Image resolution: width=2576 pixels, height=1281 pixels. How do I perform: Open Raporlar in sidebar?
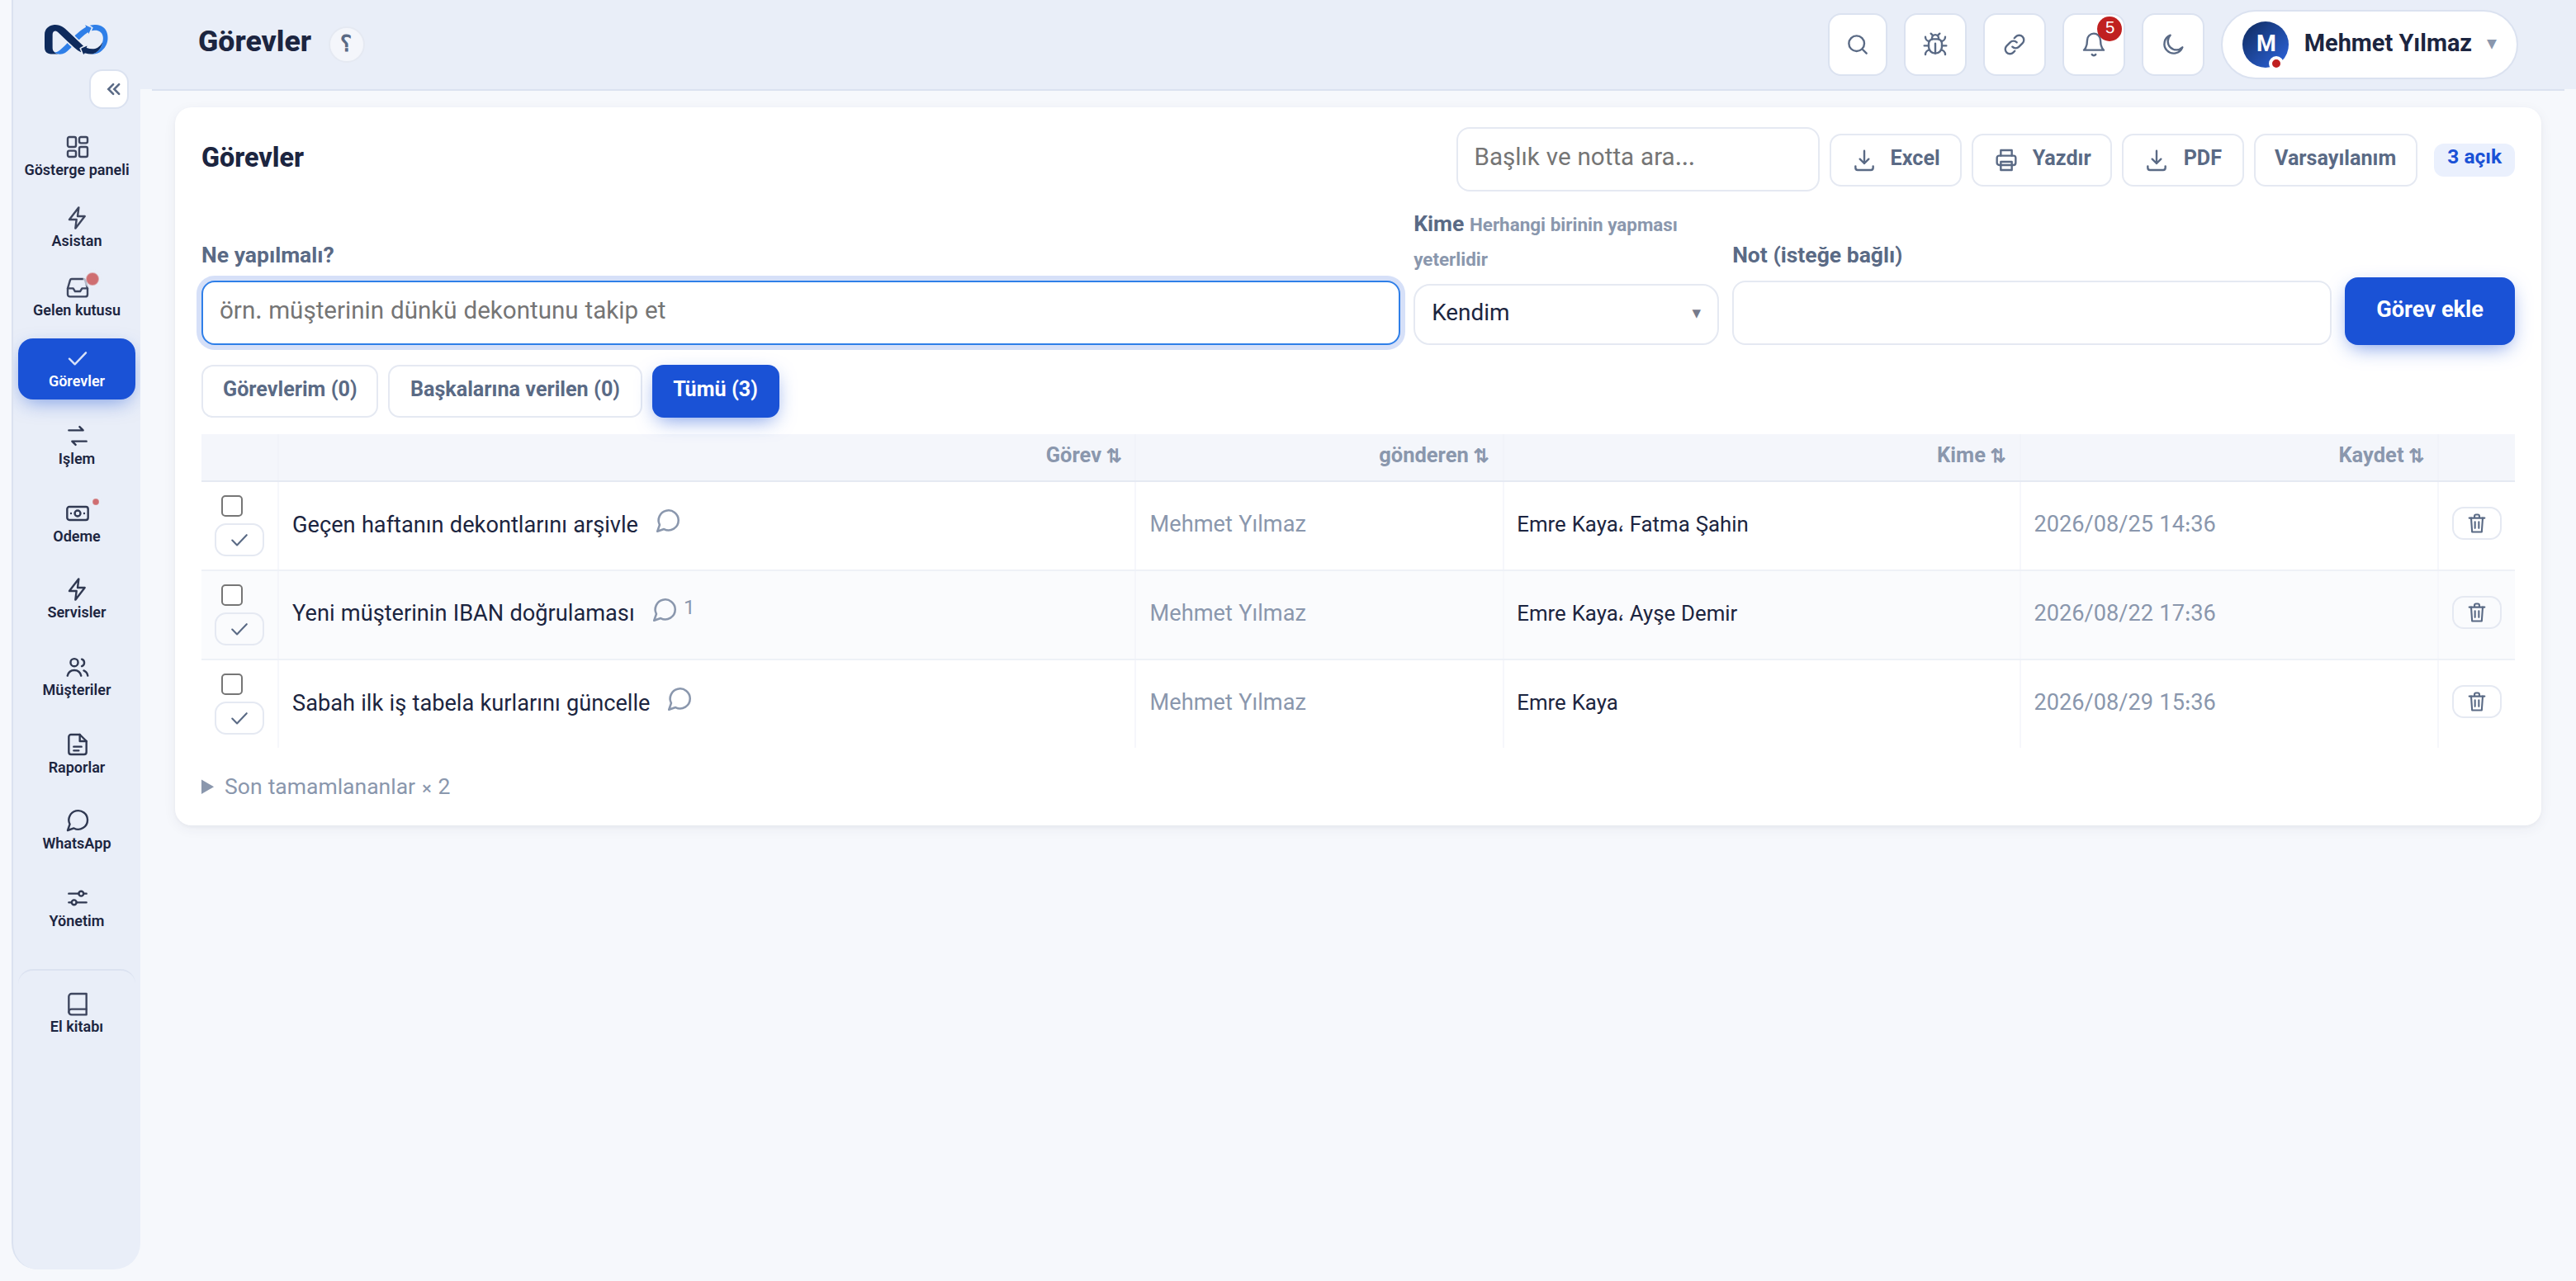pos(77,754)
